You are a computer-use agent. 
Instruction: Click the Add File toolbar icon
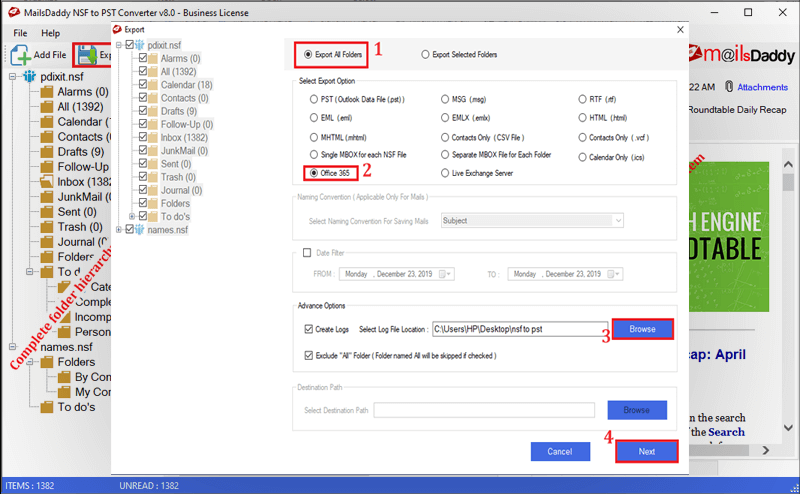(20, 55)
